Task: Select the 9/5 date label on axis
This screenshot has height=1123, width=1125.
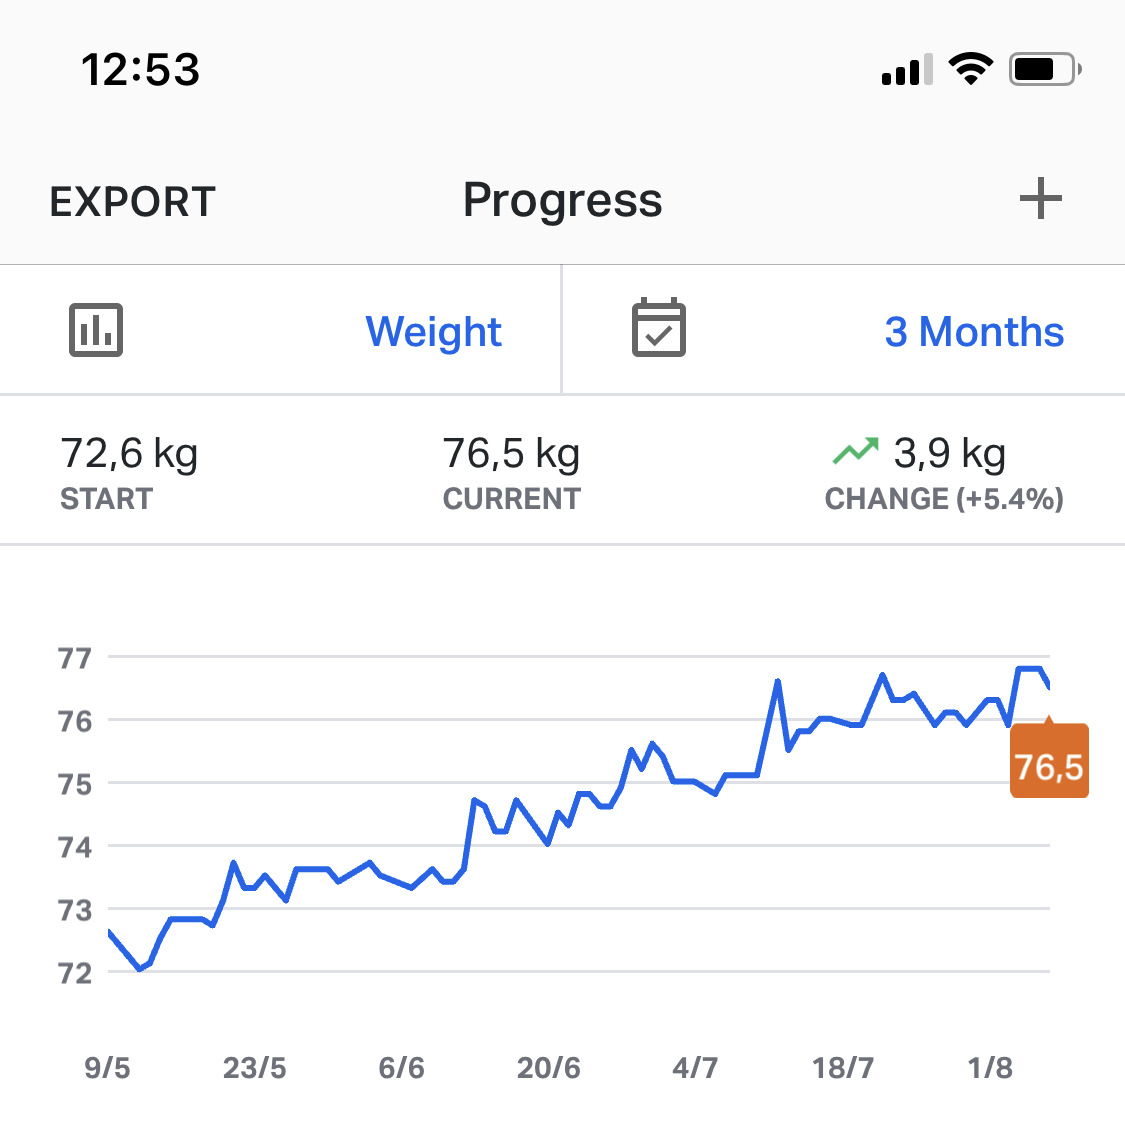Action: click(x=107, y=1068)
